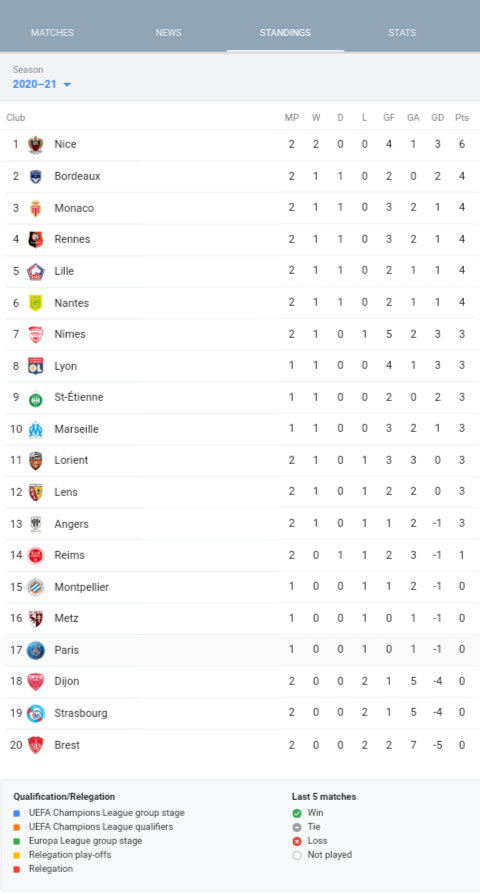This screenshot has height=894, width=480.
Task: Open the 2020–21 season dropdown
Action: pyautogui.click(x=42, y=84)
